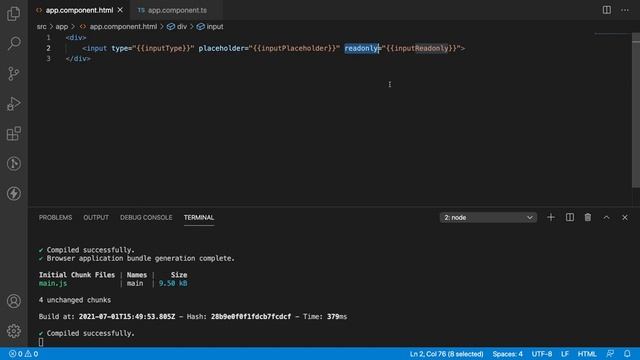
Task: Click the build hash '28b9e0f0f1fdcb7fcdcf'
Action: point(251,317)
